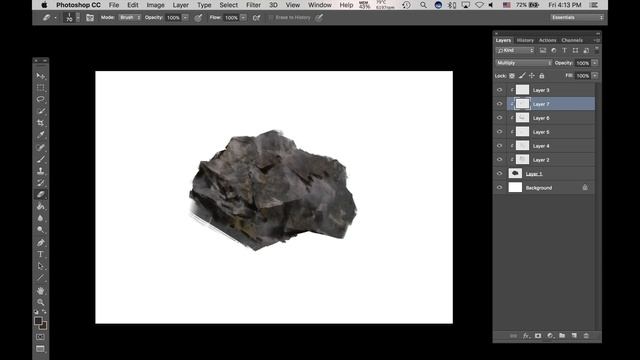This screenshot has height=360, width=640.
Task: Click the foreground color swatch
Action: pyautogui.click(x=38, y=321)
